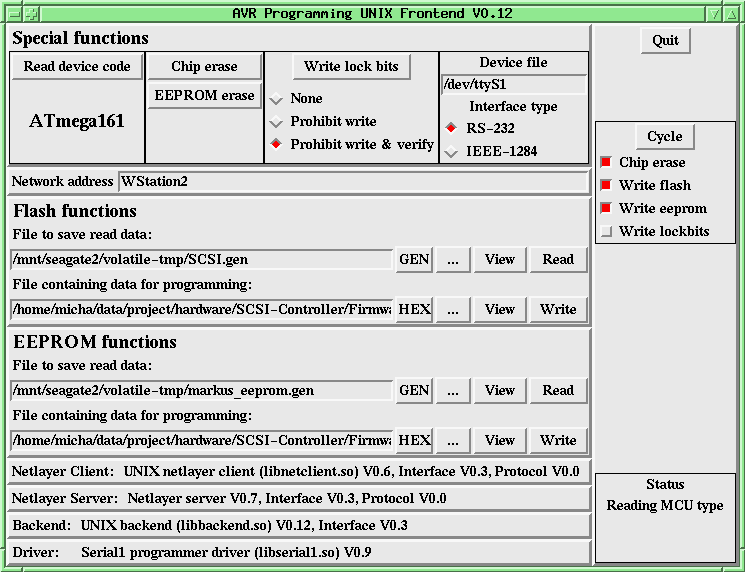Image resolution: width=745 pixels, height=572 pixels.
Task: Click the flash programming HEX format button
Action: tap(414, 309)
